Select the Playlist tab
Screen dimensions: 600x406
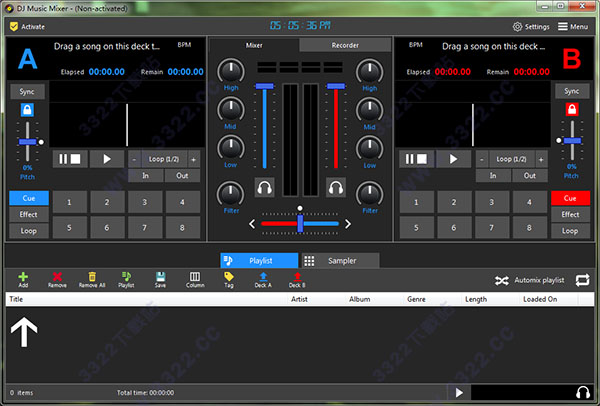(259, 261)
